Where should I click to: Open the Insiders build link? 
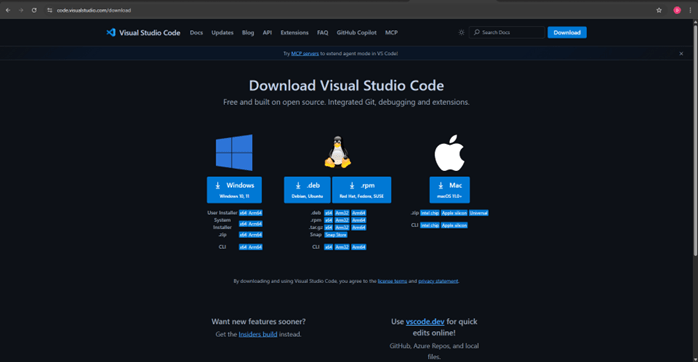(x=258, y=334)
